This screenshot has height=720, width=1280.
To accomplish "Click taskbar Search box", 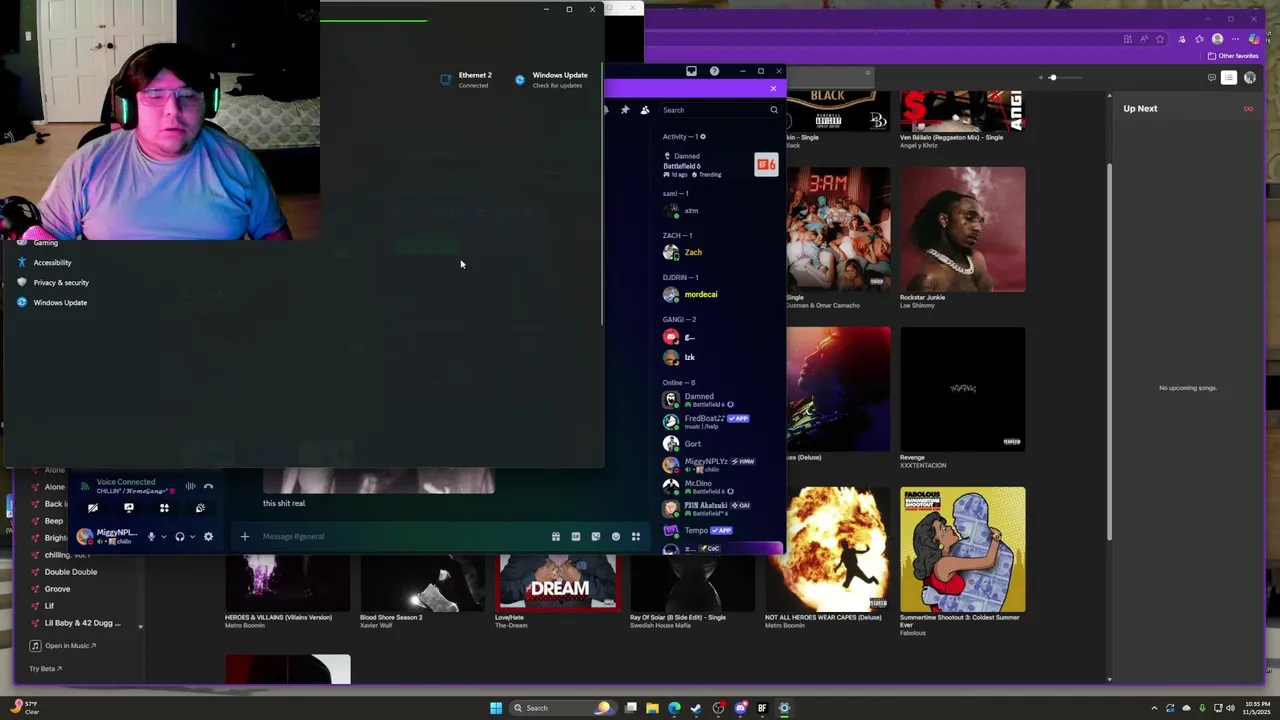I will click(x=562, y=708).
